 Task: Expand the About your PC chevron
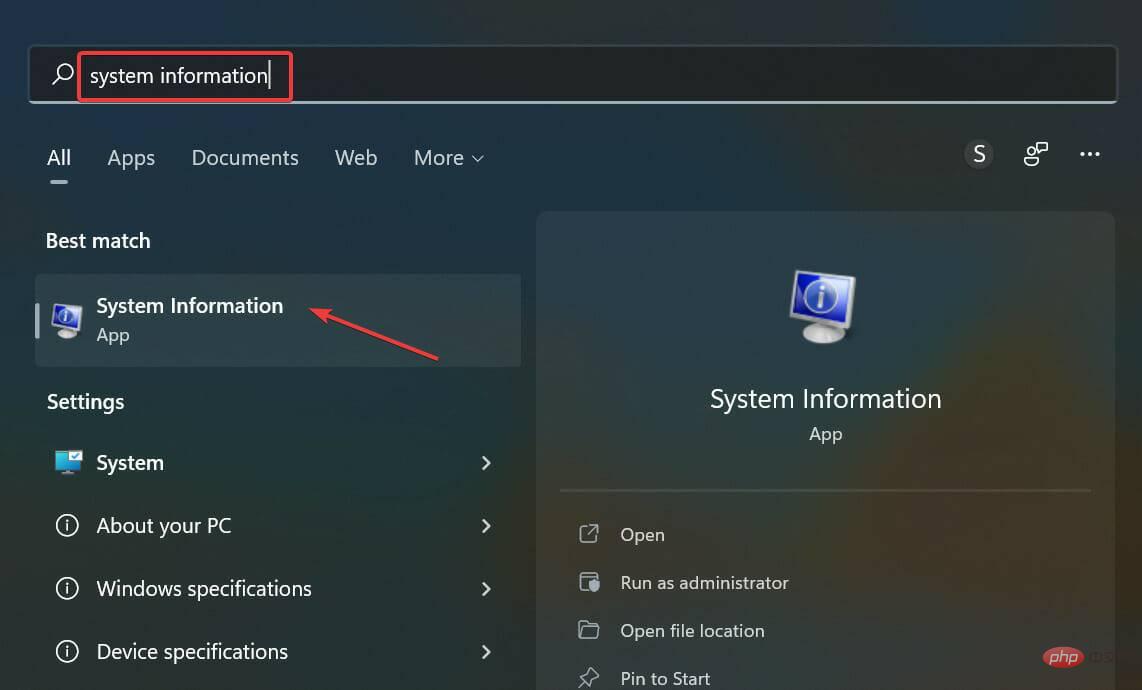pyautogui.click(x=486, y=525)
